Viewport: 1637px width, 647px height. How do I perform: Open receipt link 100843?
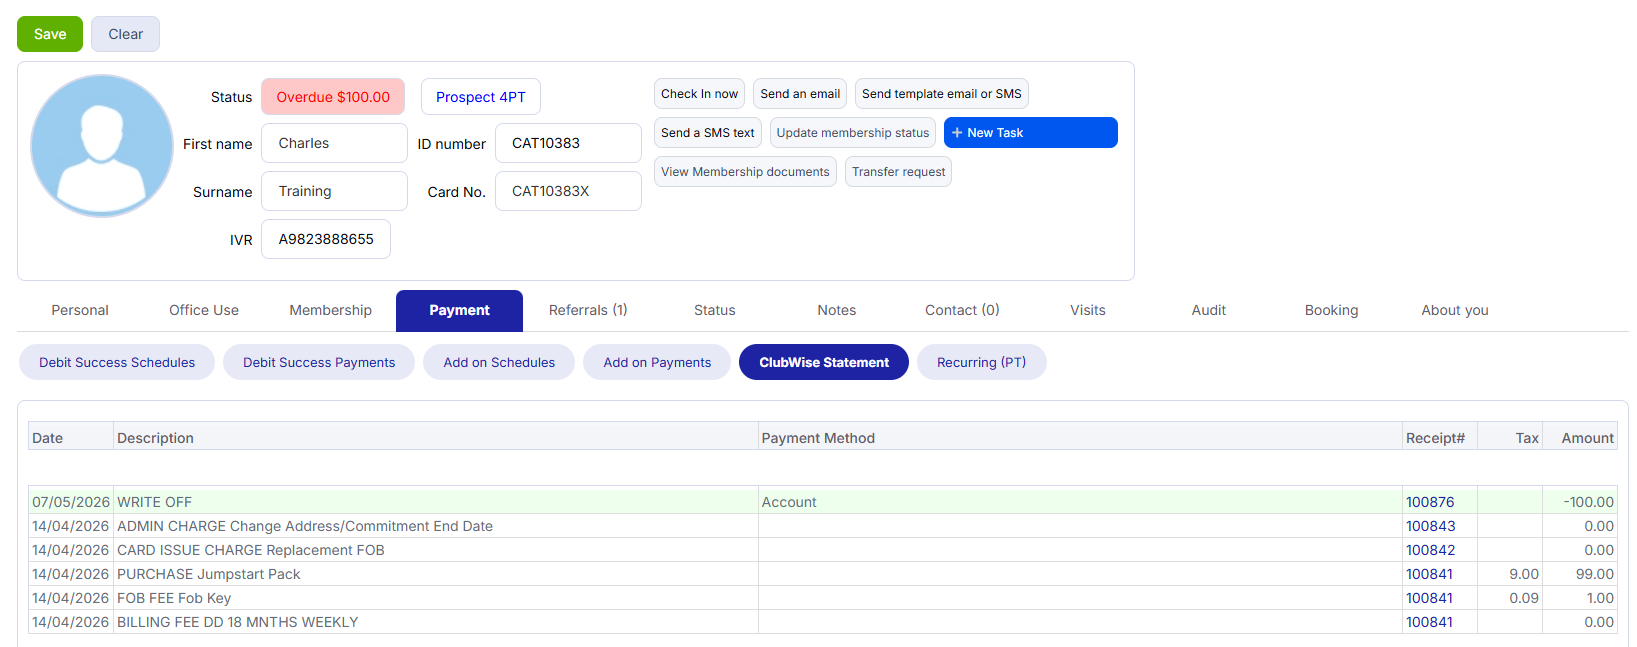pyautogui.click(x=1431, y=526)
